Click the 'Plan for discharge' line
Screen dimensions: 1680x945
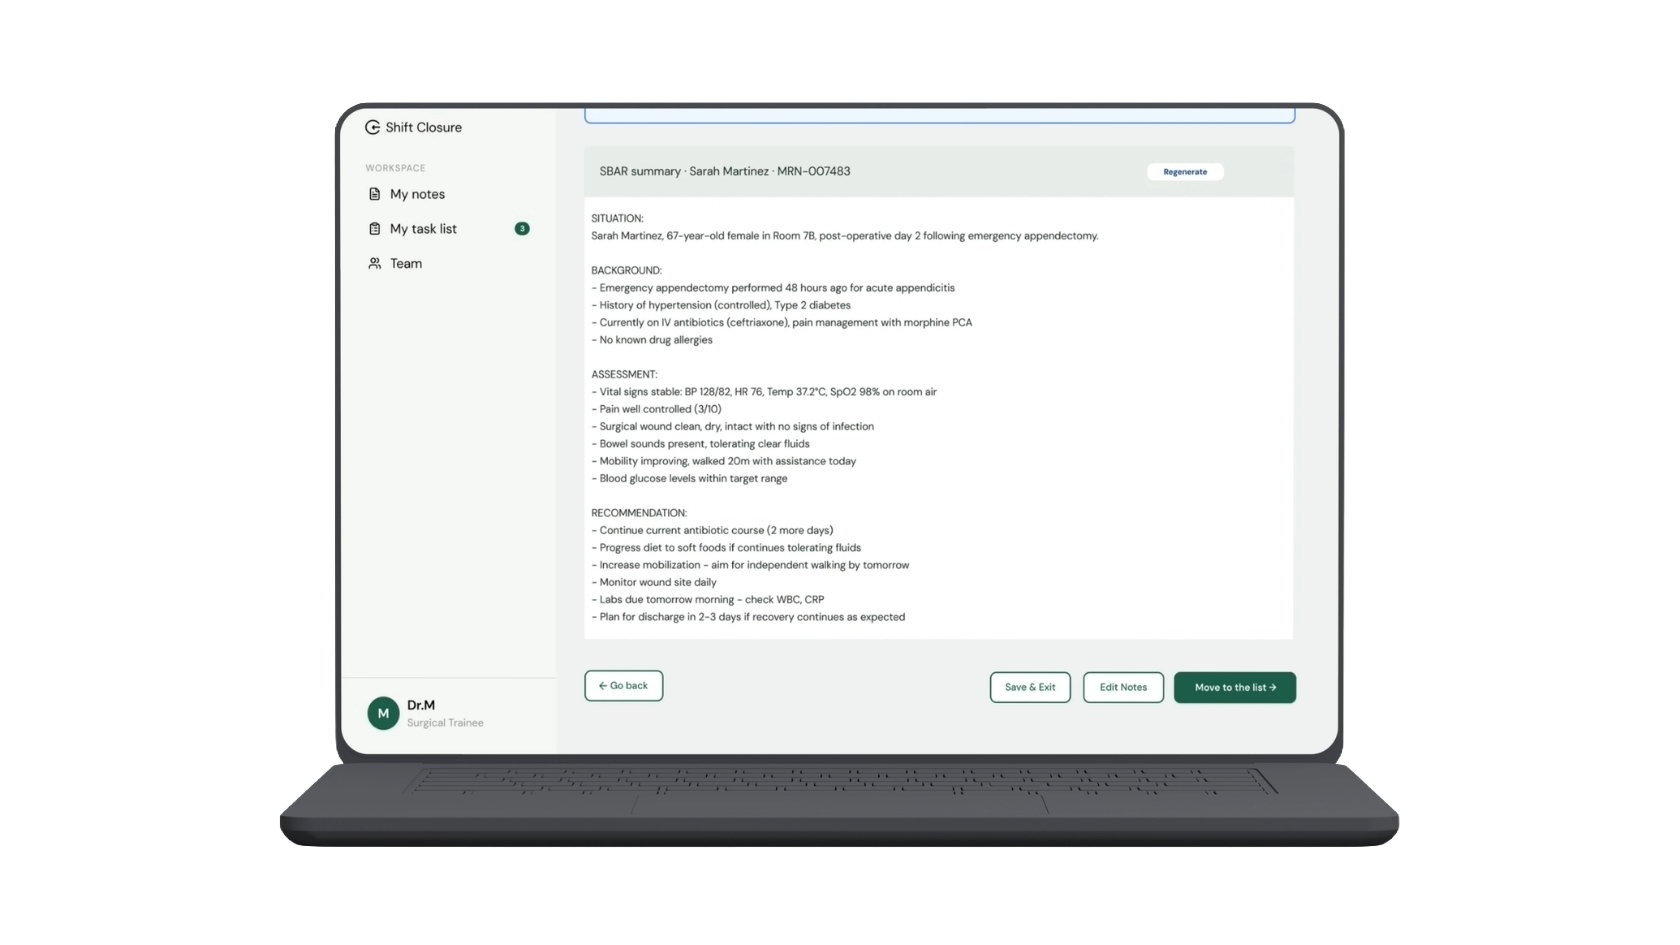coord(748,617)
